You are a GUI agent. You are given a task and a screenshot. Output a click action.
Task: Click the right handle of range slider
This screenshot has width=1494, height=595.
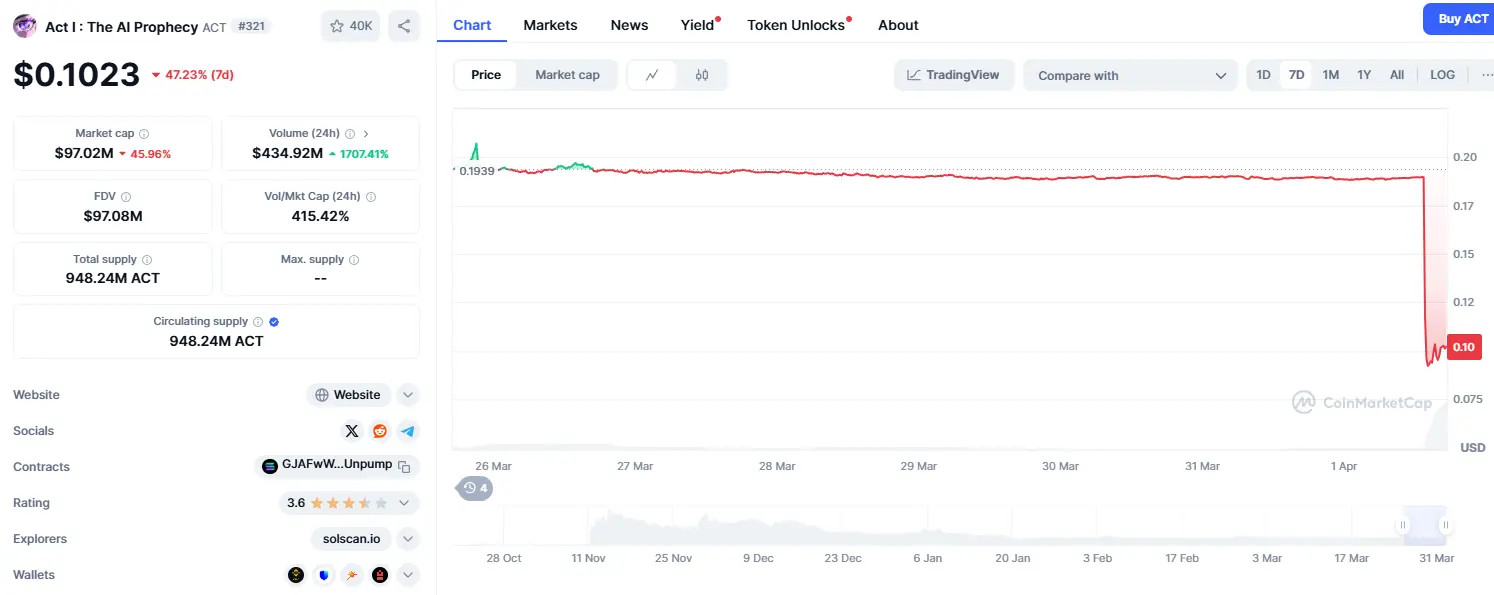click(x=1445, y=525)
